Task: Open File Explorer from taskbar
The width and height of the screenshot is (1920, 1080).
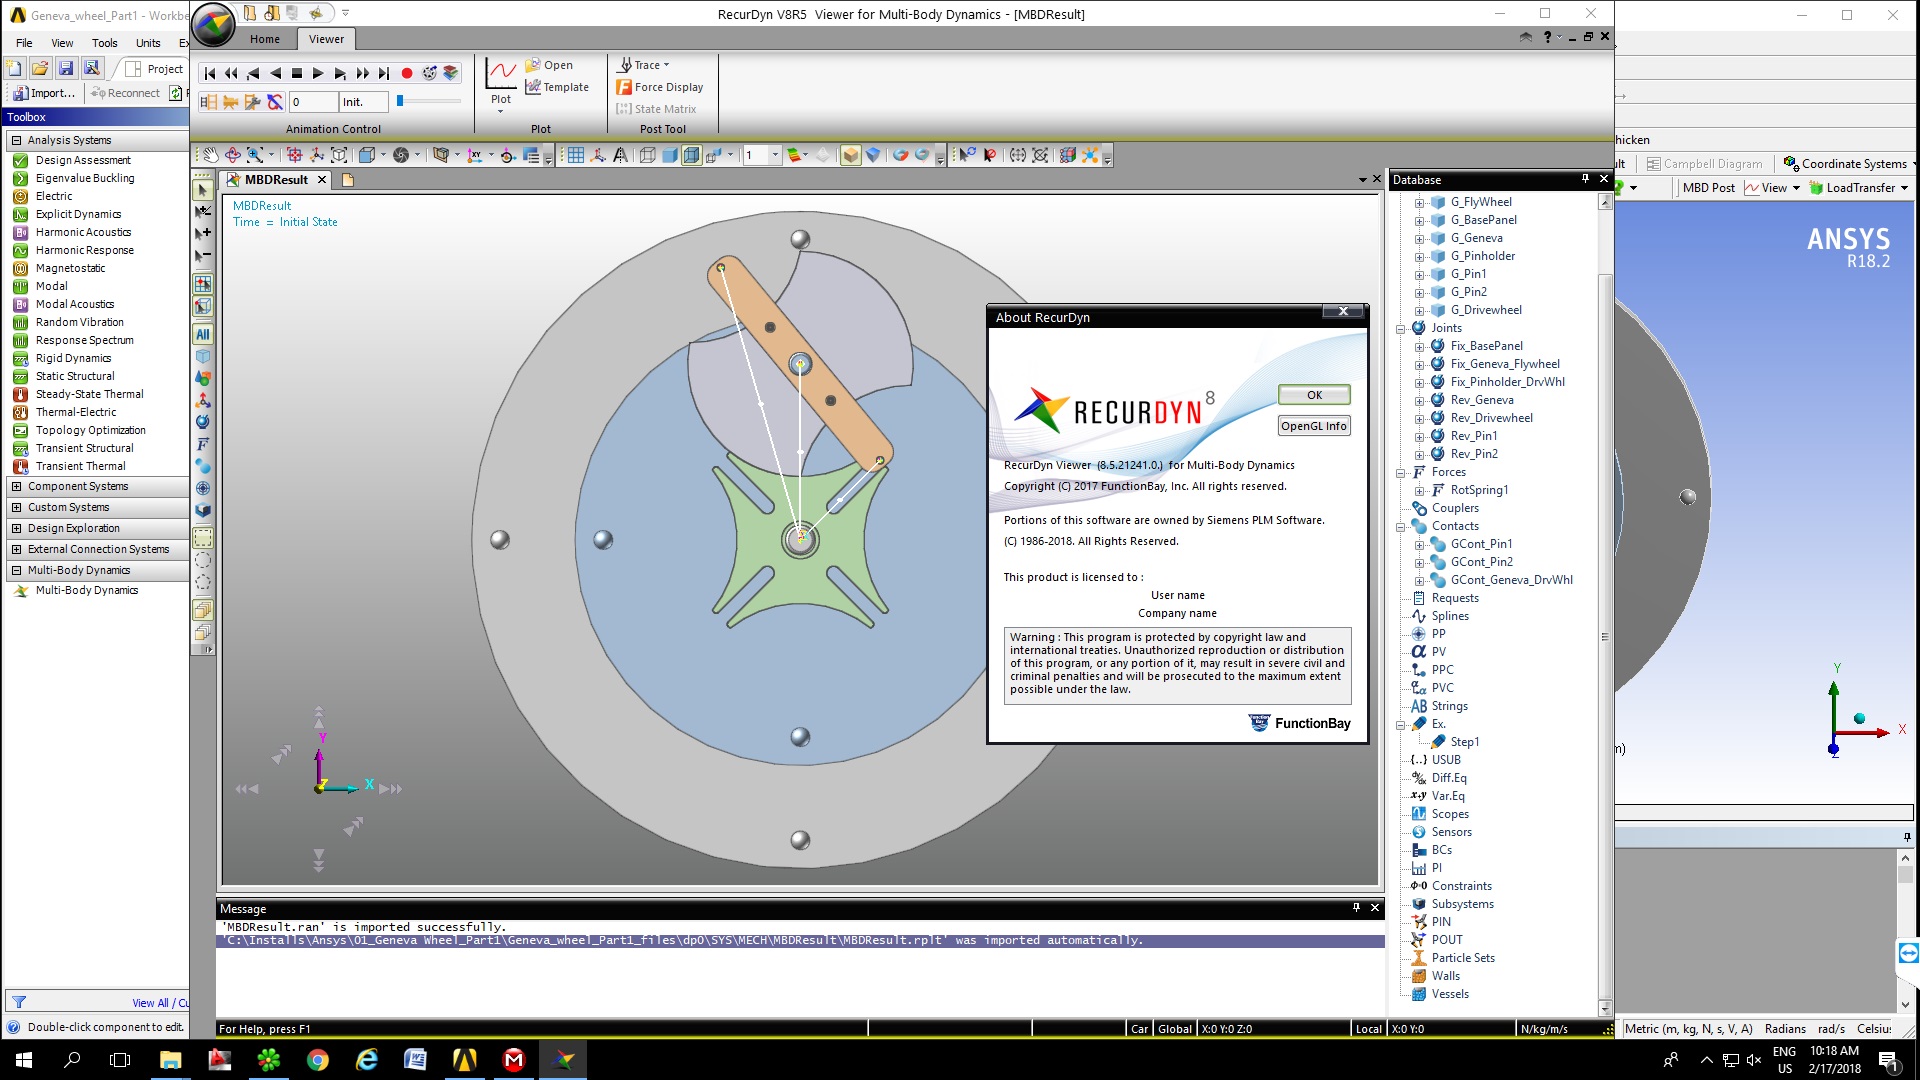Action: pos(170,1060)
